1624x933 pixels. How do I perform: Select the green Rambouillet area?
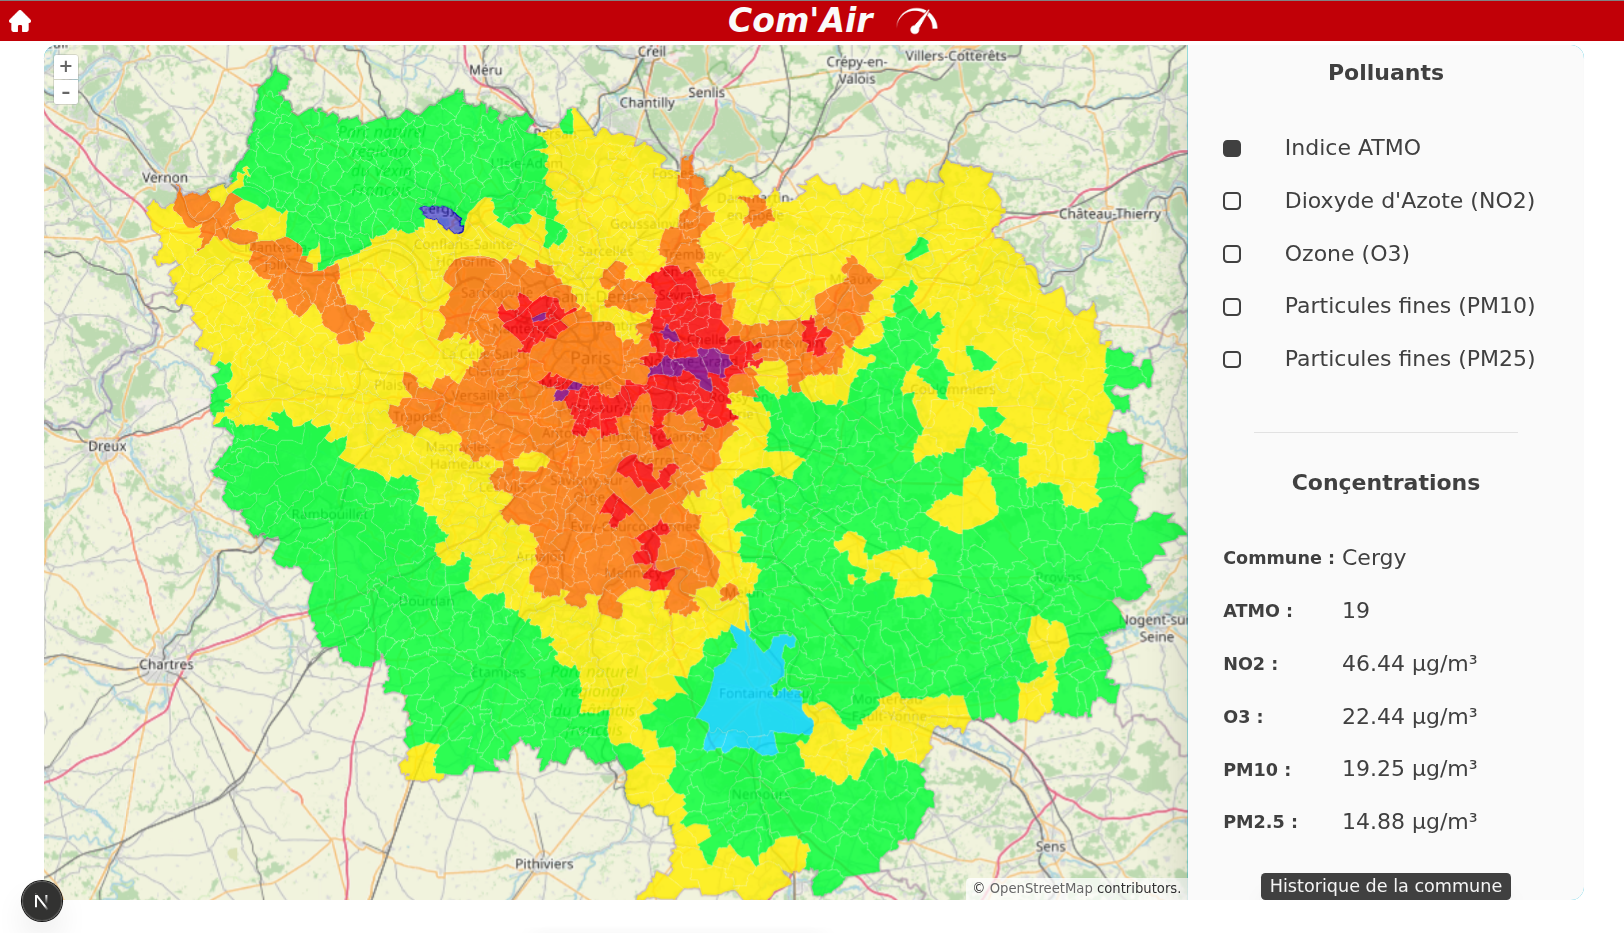(x=330, y=514)
